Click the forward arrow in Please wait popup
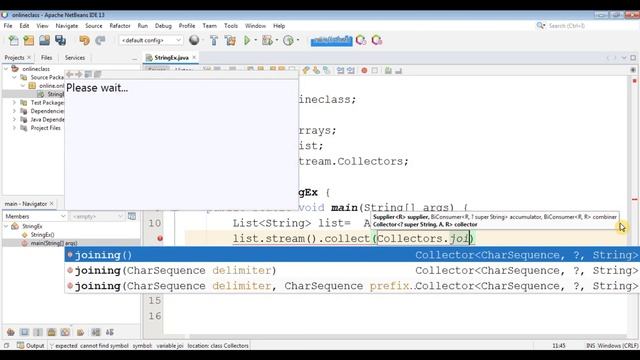The image size is (640, 360). click(79, 74)
